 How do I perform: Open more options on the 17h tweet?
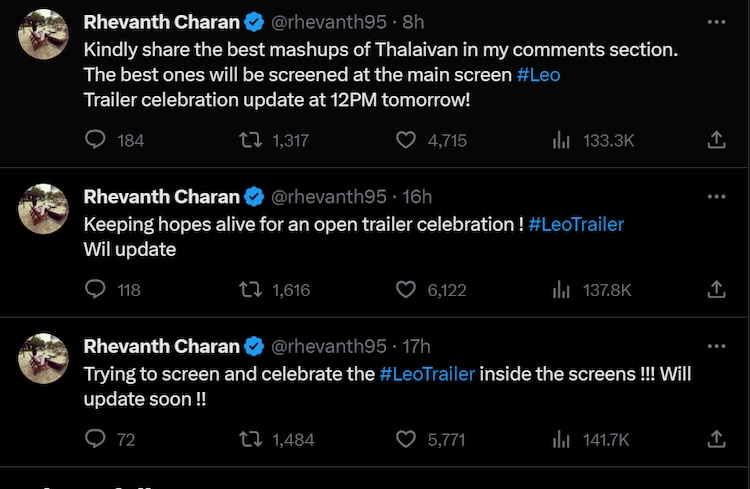tap(716, 346)
